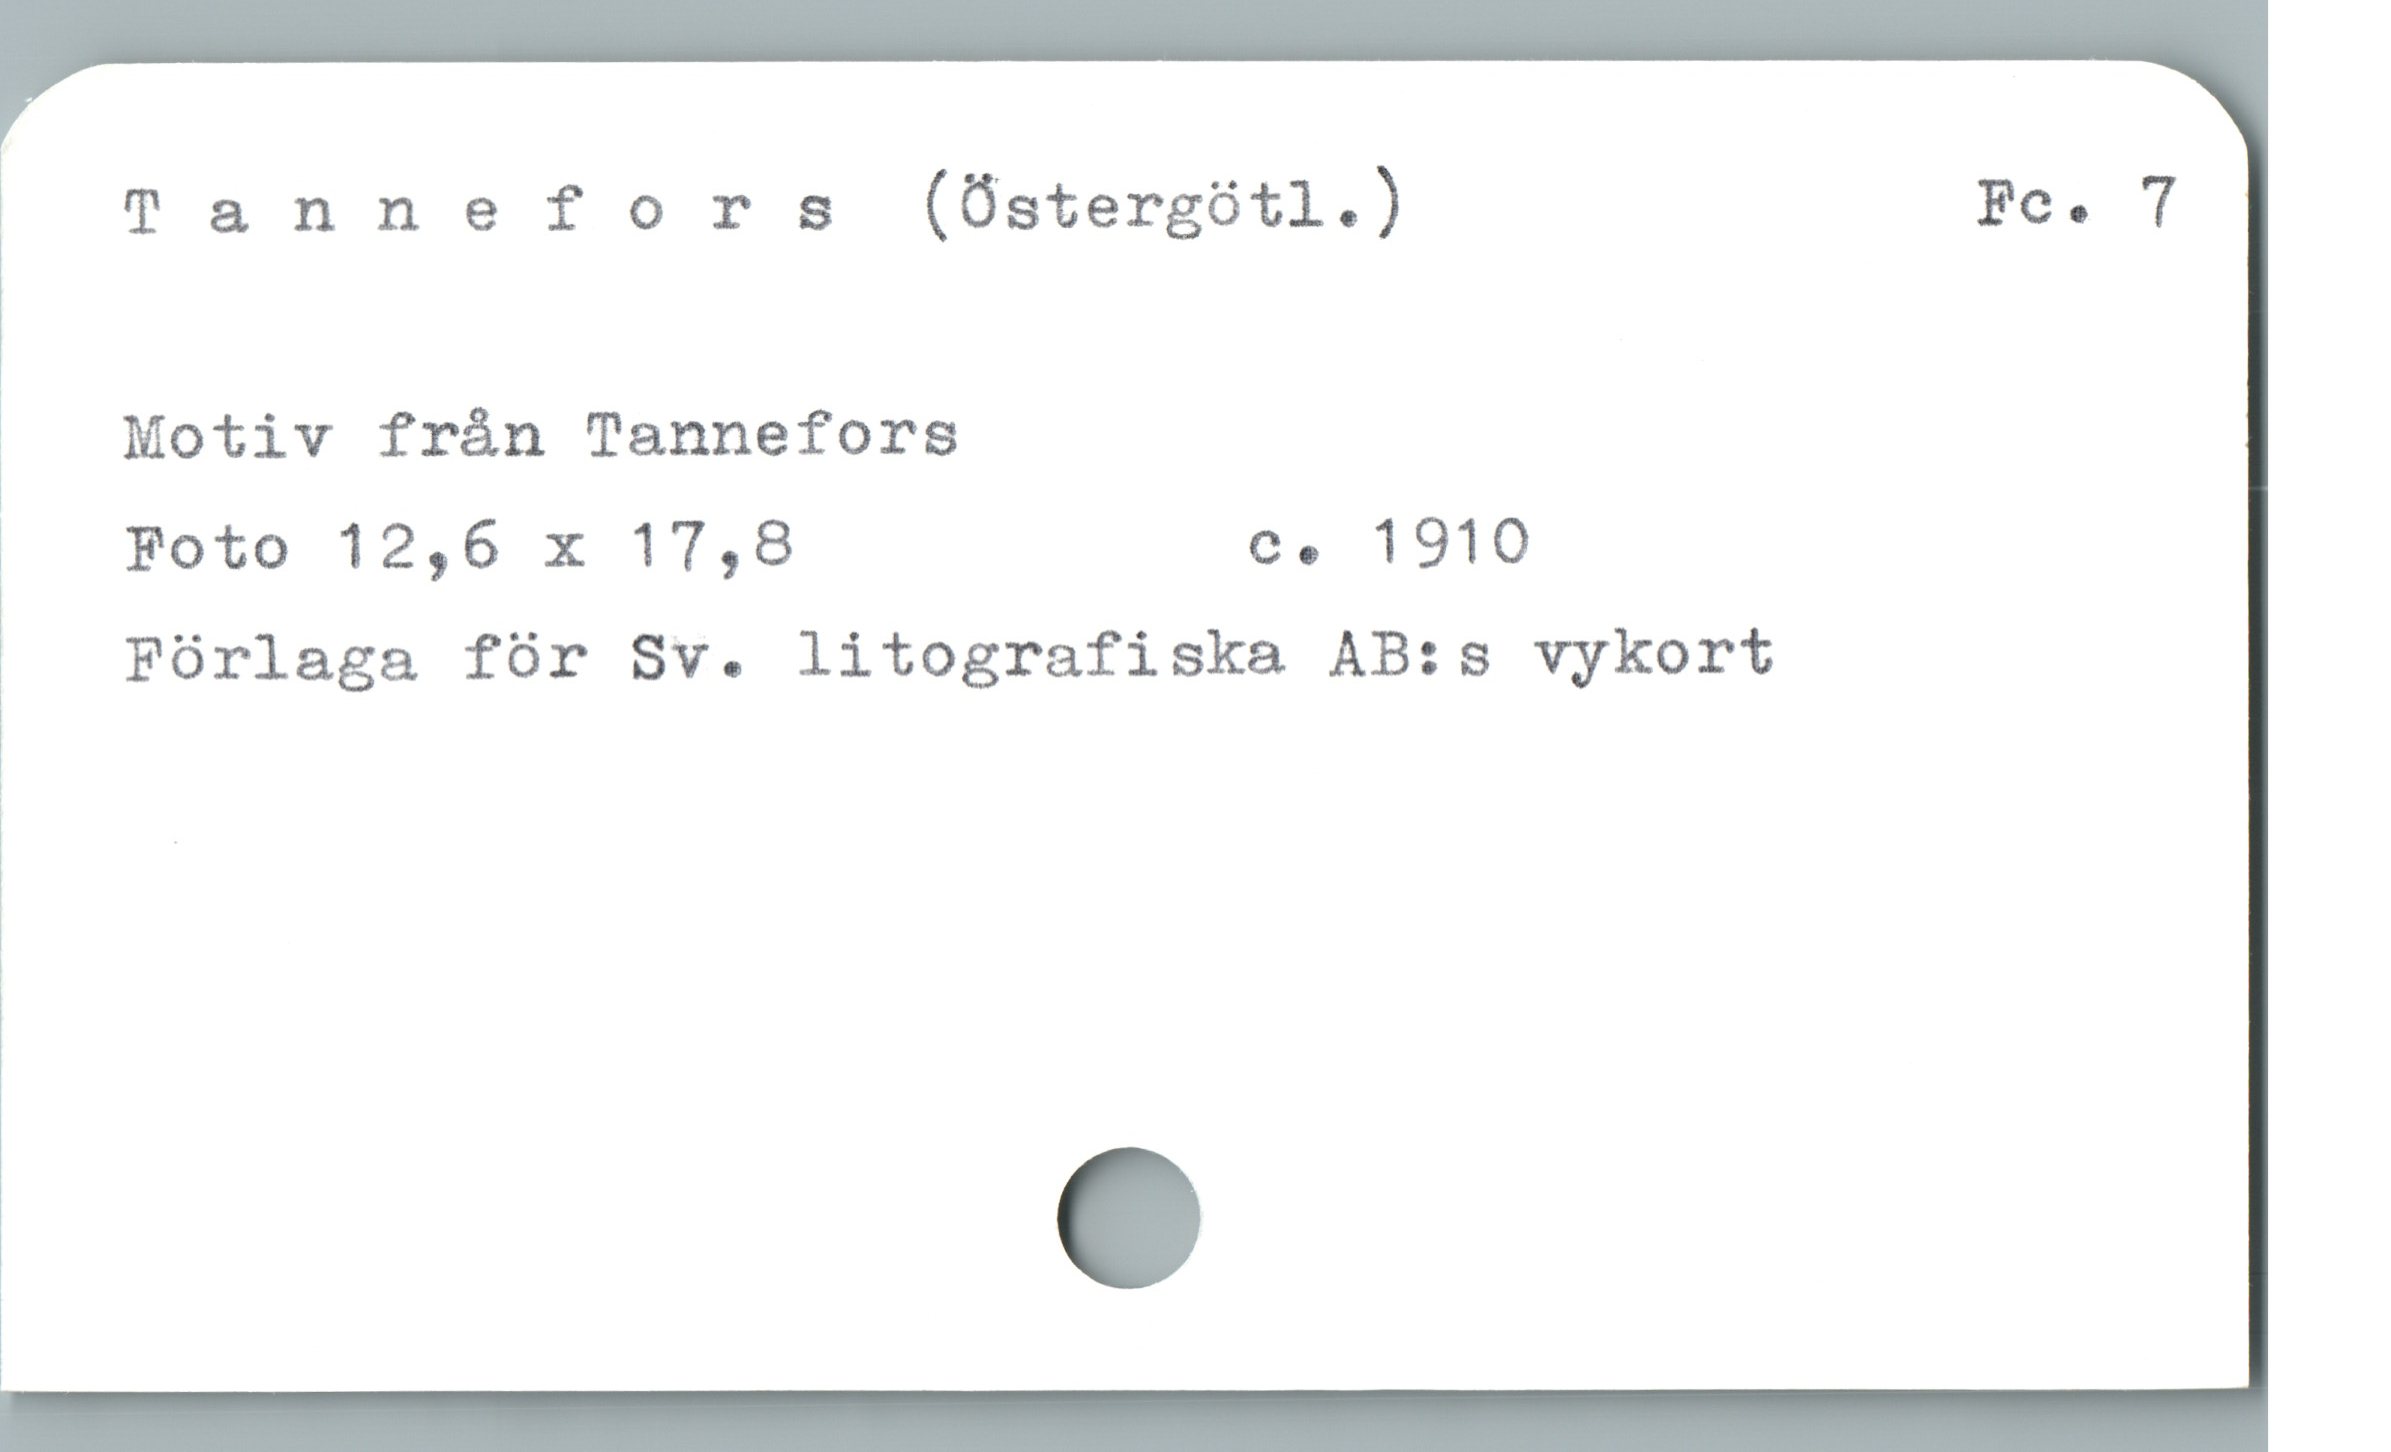The width and height of the screenshot is (2391, 1452).
Task: Click the classification code Fc. 7
Action: (2077, 204)
